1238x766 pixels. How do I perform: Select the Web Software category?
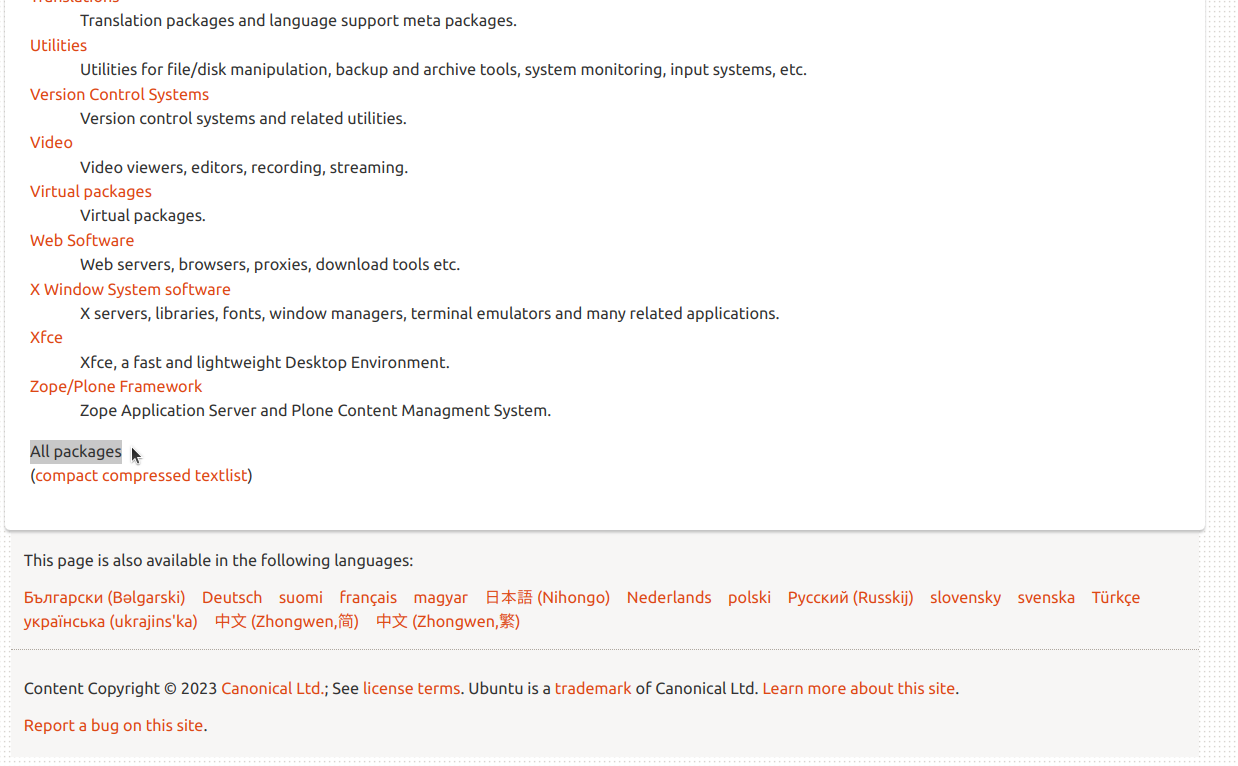pyautogui.click(x=82, y=240)
